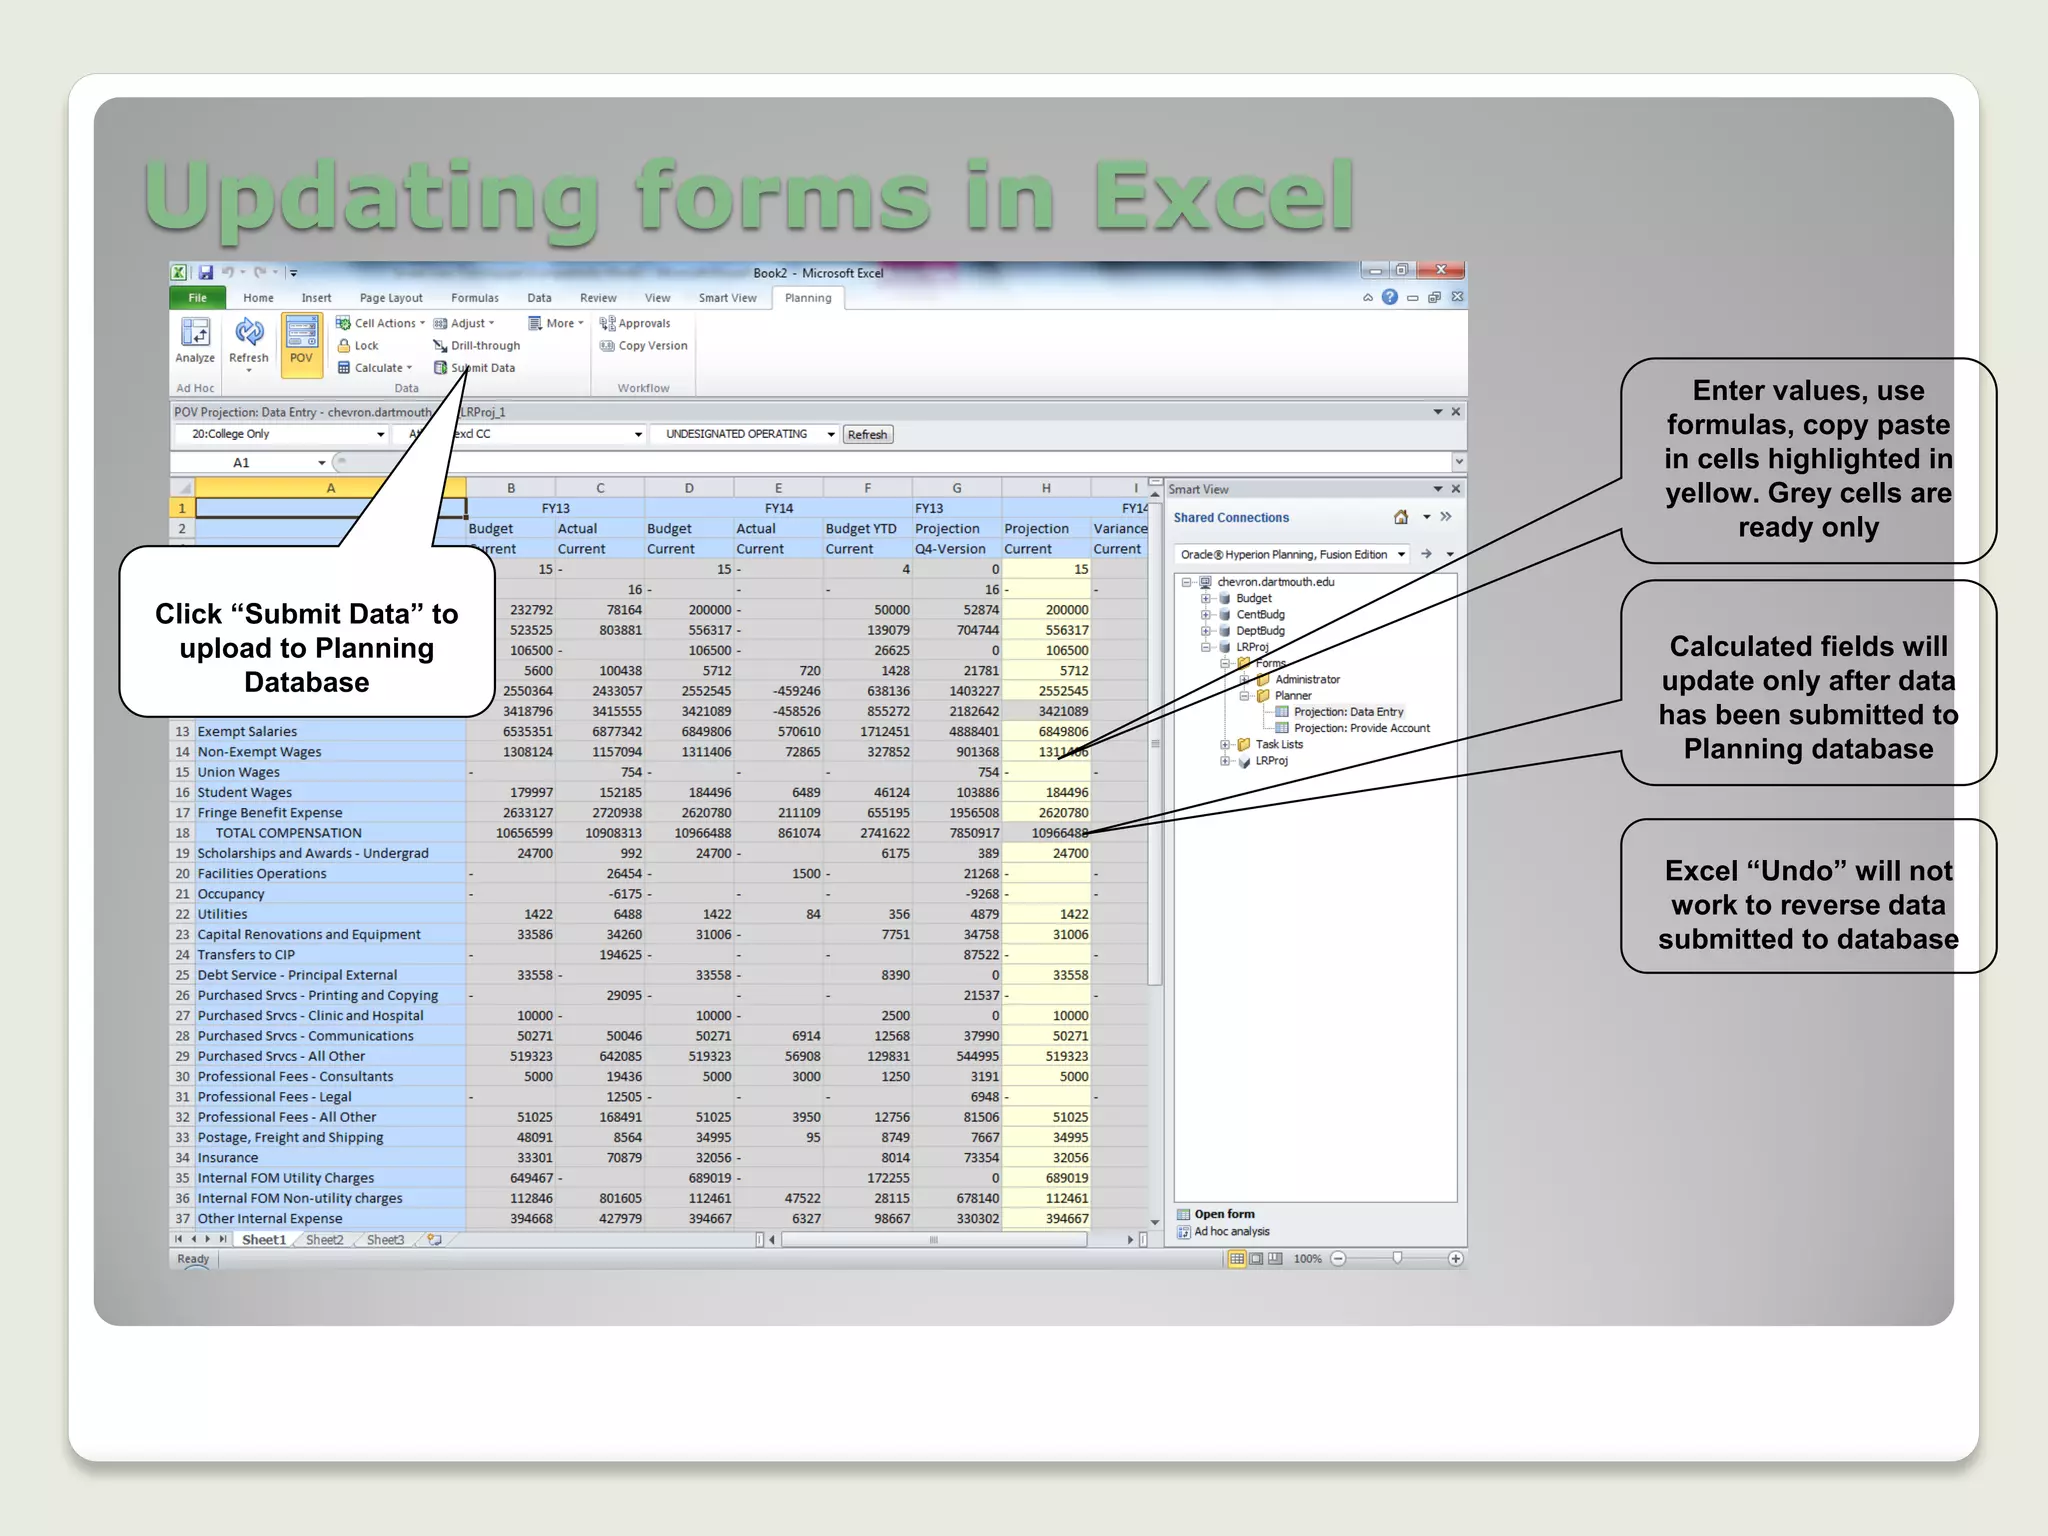Switch to Normal view status bar icon

pyautogui.click(x=1237, y=1259)
